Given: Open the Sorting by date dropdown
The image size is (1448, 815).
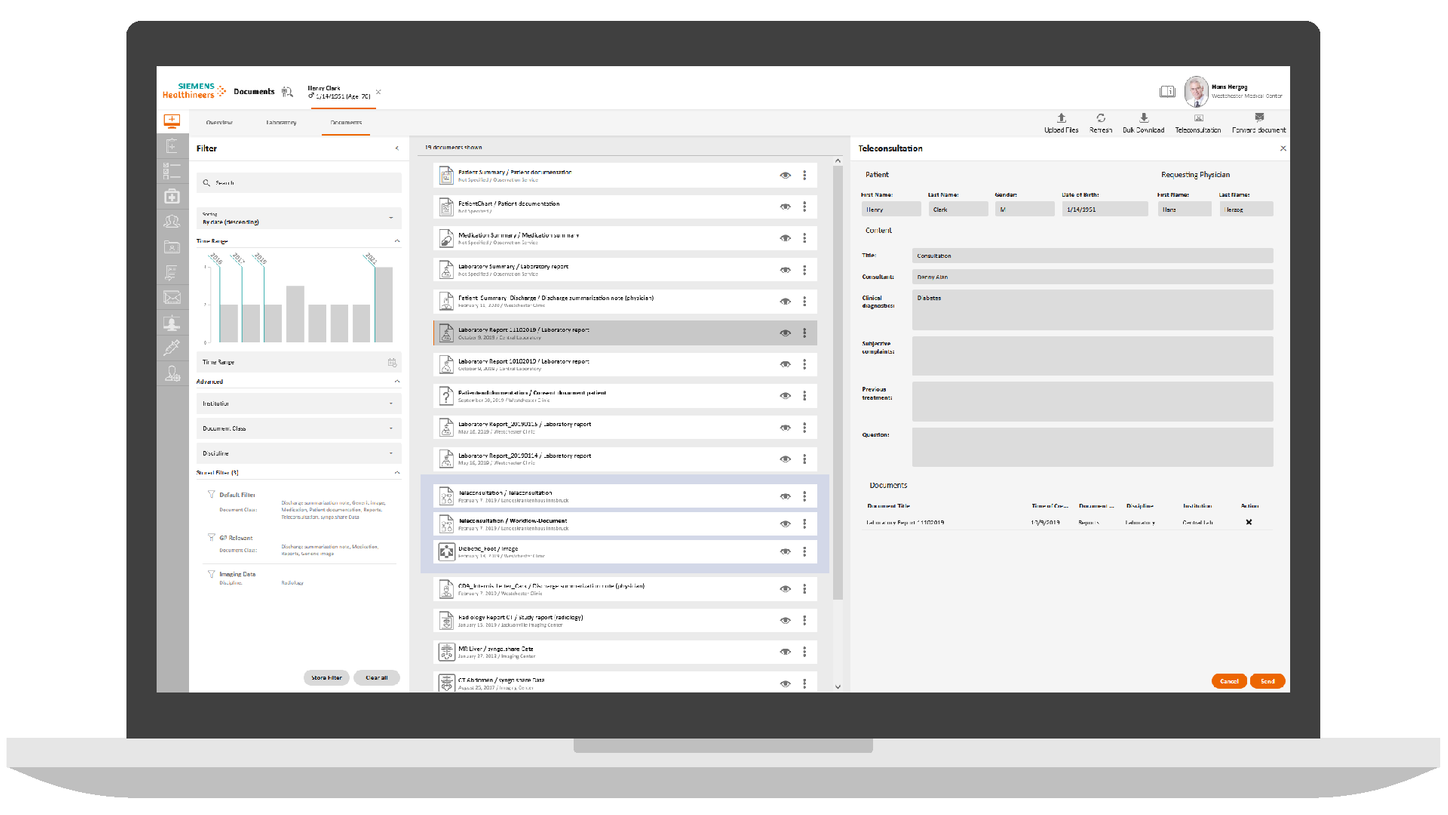Looking at the screenshot, I should coord(298,217).
